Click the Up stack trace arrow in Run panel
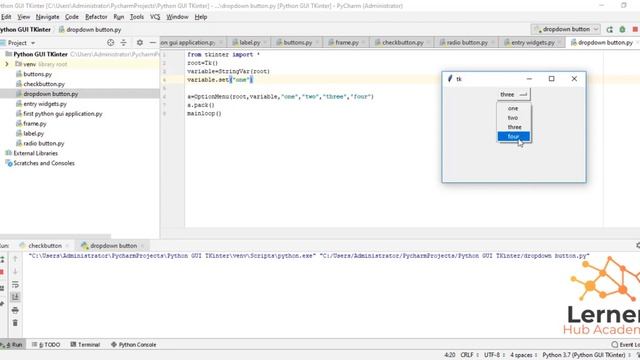This screenshot has width=640, height=360. [15, 259]
